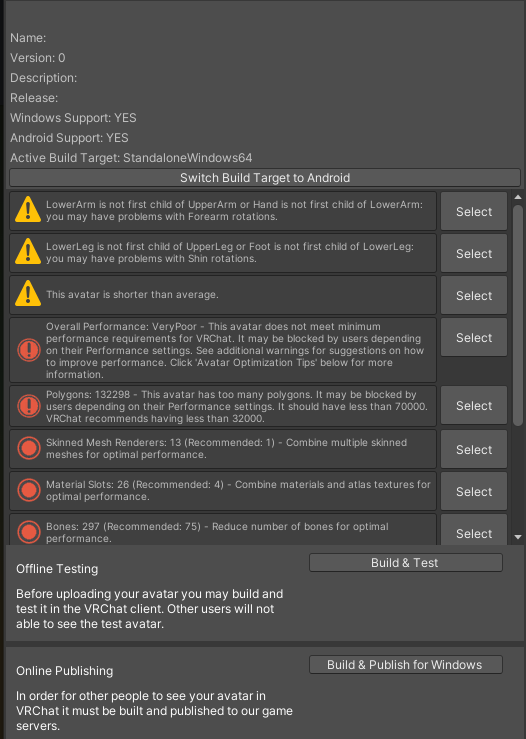Select objects for Overall Performance warning

pos(474,337)
